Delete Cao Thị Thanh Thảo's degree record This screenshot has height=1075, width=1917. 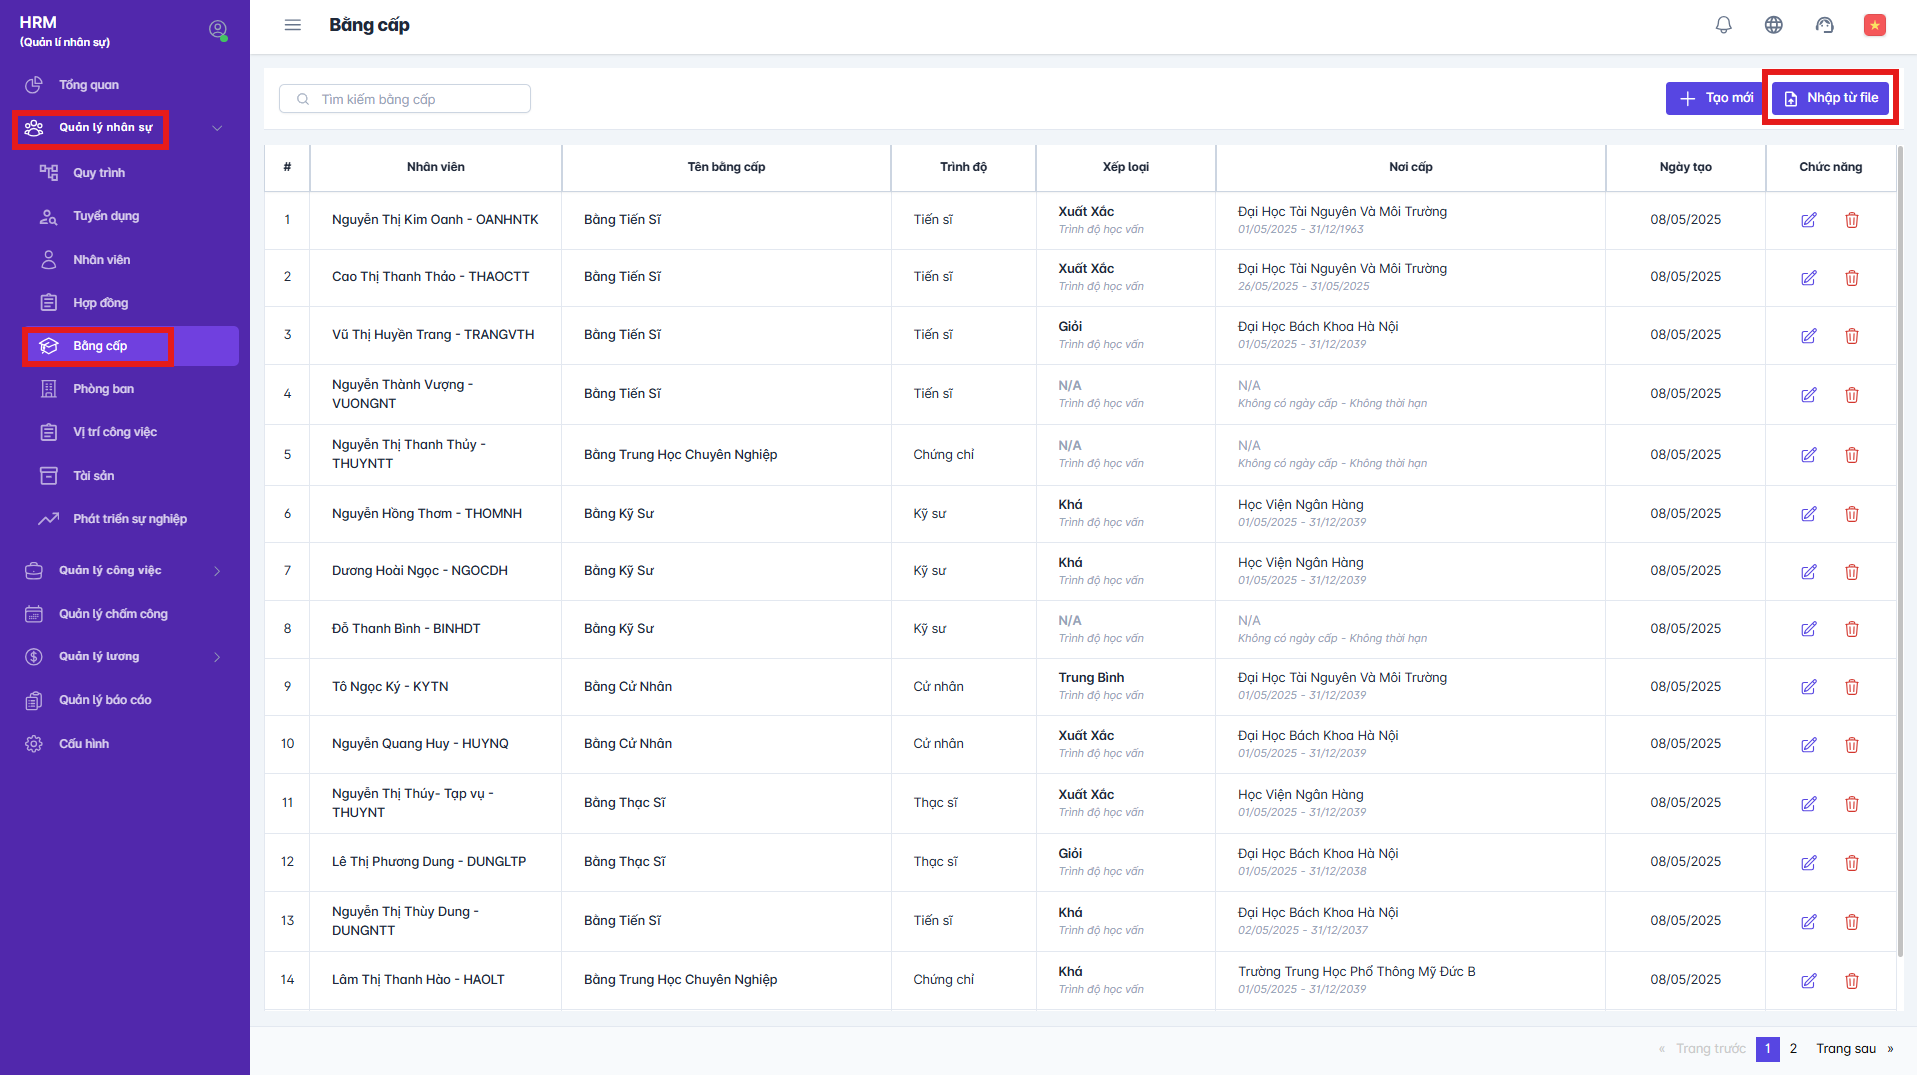pyautogui.click(x=1851, y=278)
